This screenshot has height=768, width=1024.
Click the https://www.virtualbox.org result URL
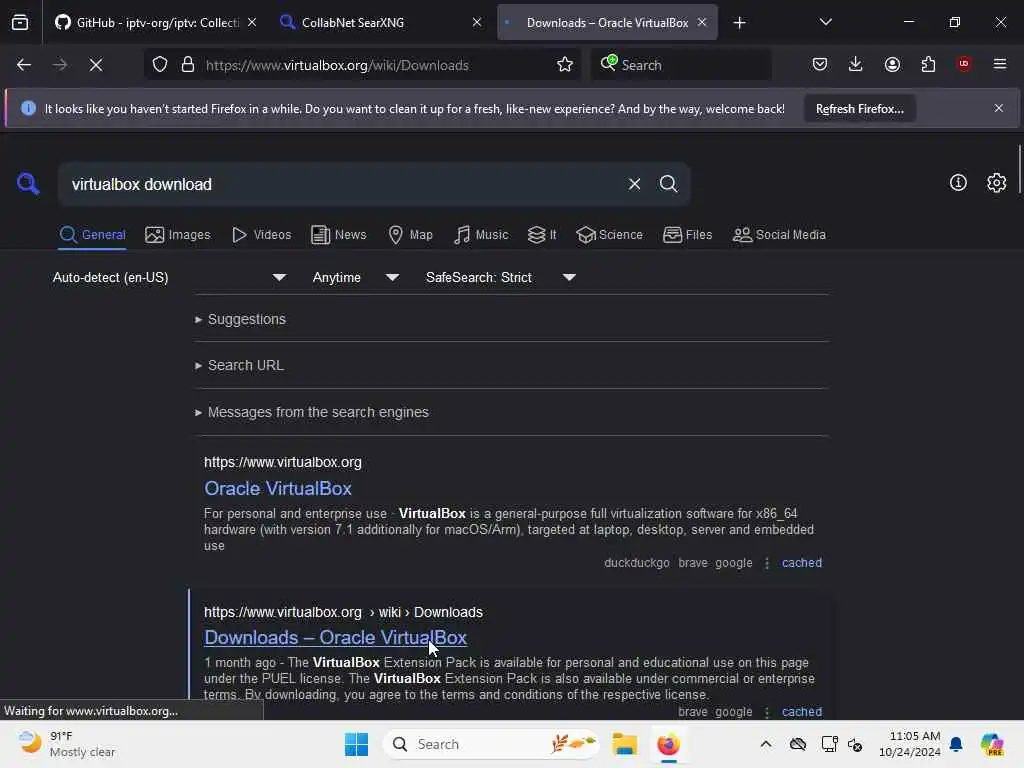(x=283, y=462)
